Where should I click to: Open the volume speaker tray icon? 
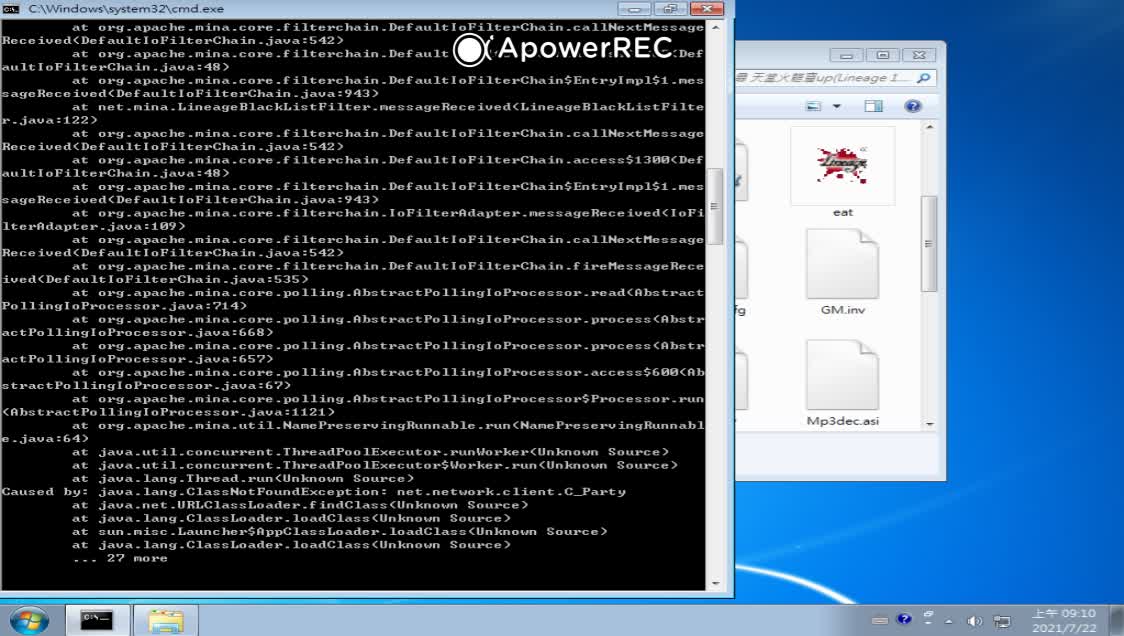pyautogui.click(x=973, y=621)
